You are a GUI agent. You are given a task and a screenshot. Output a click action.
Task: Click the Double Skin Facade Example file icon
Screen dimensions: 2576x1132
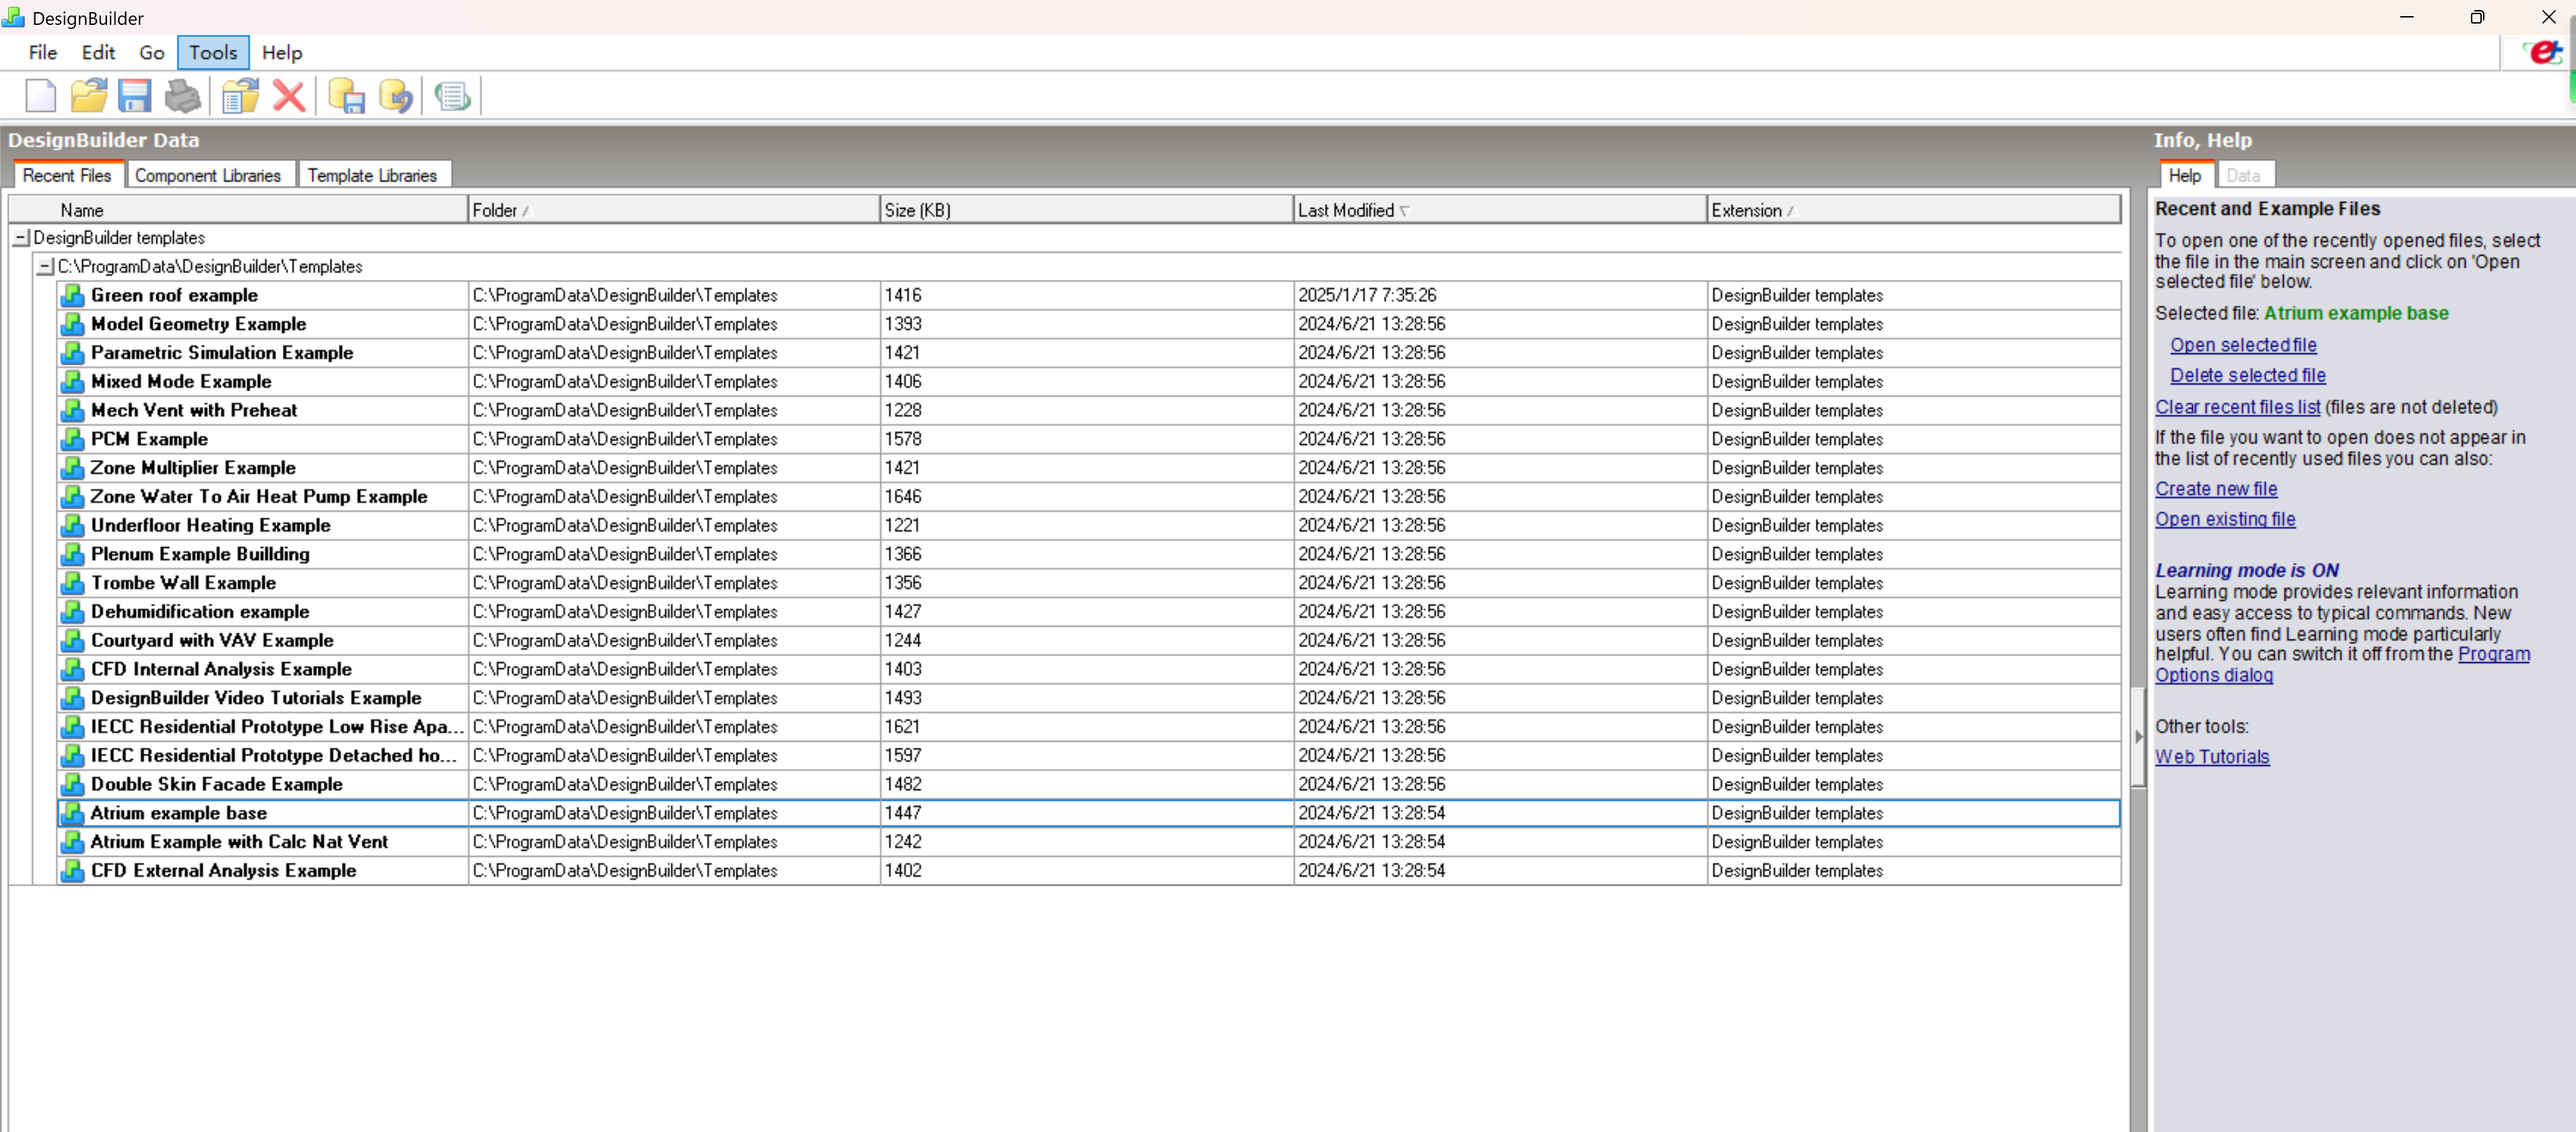tap(72, 784)
